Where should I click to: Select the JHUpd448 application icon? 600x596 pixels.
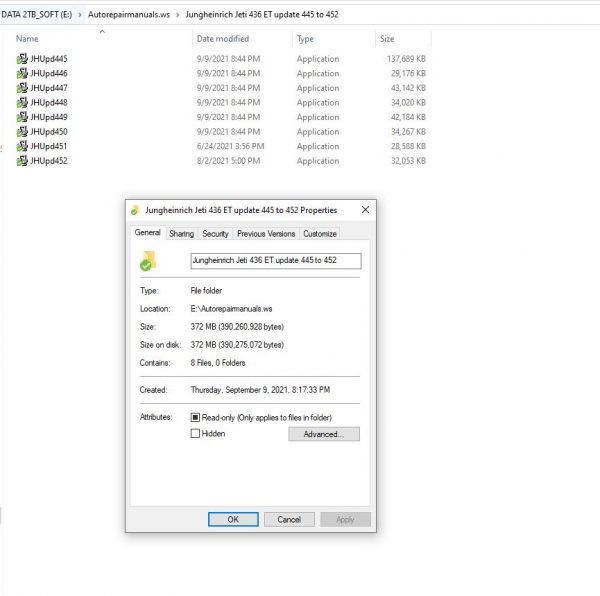22,102
